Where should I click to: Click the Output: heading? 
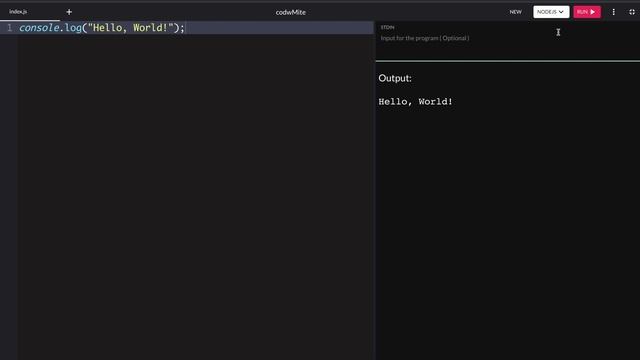tap(395, 78)
